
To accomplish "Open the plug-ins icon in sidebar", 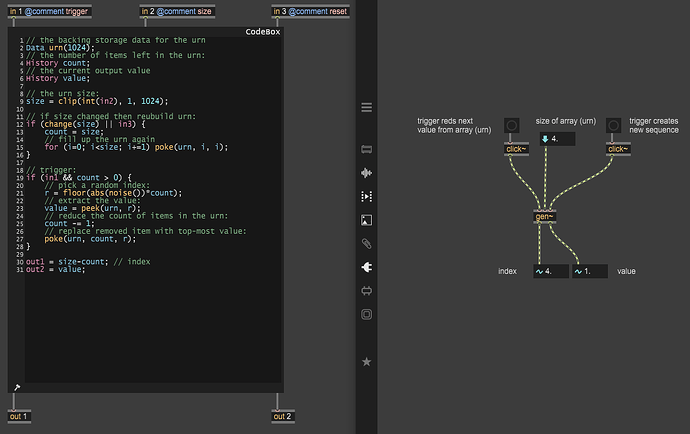I will [x=366, y=267].
